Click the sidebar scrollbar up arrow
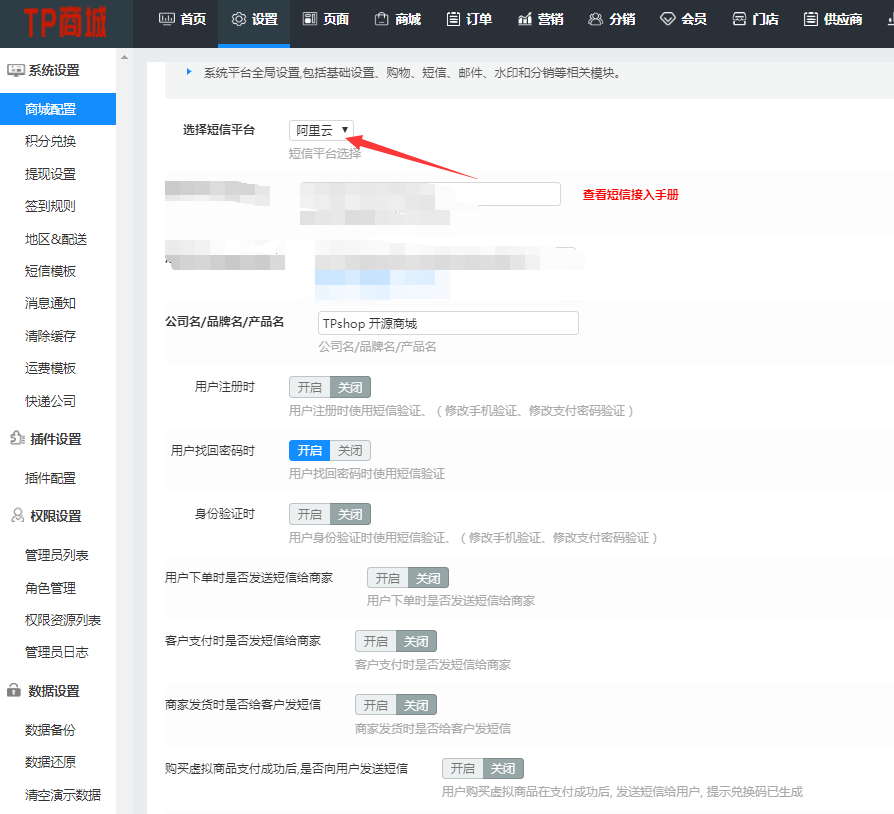The height and width of the screenshot is (814, 894). pyautogui.click(x=124, y=58)
